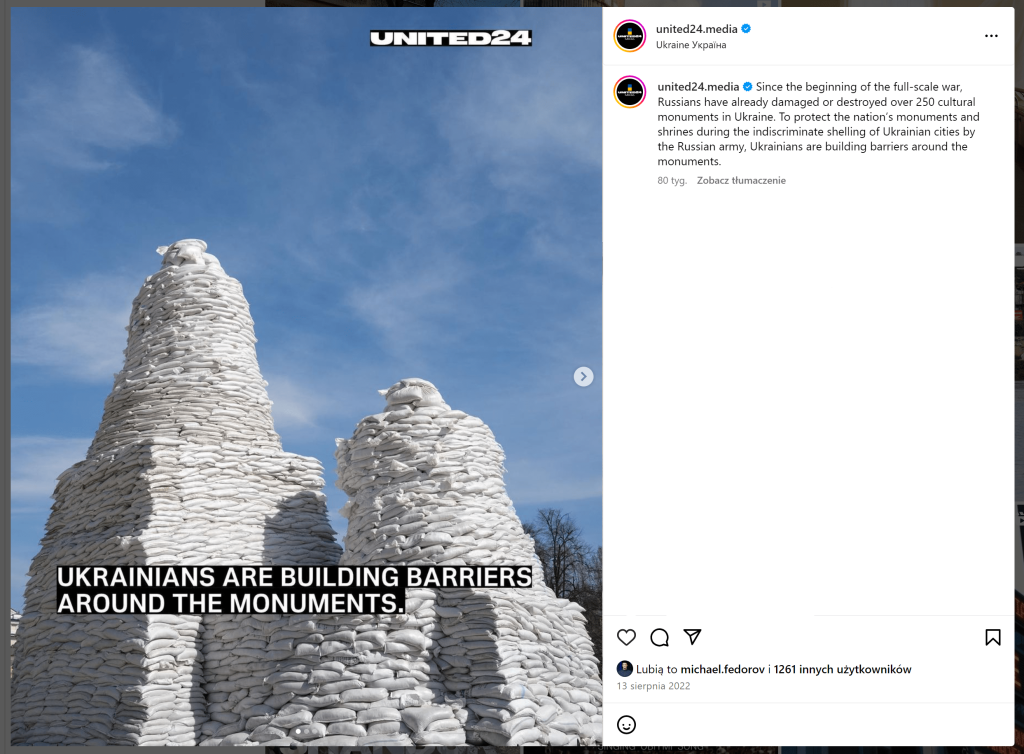Open united24.media profile picture in header

pyautogui.click(x=630, y=36)
